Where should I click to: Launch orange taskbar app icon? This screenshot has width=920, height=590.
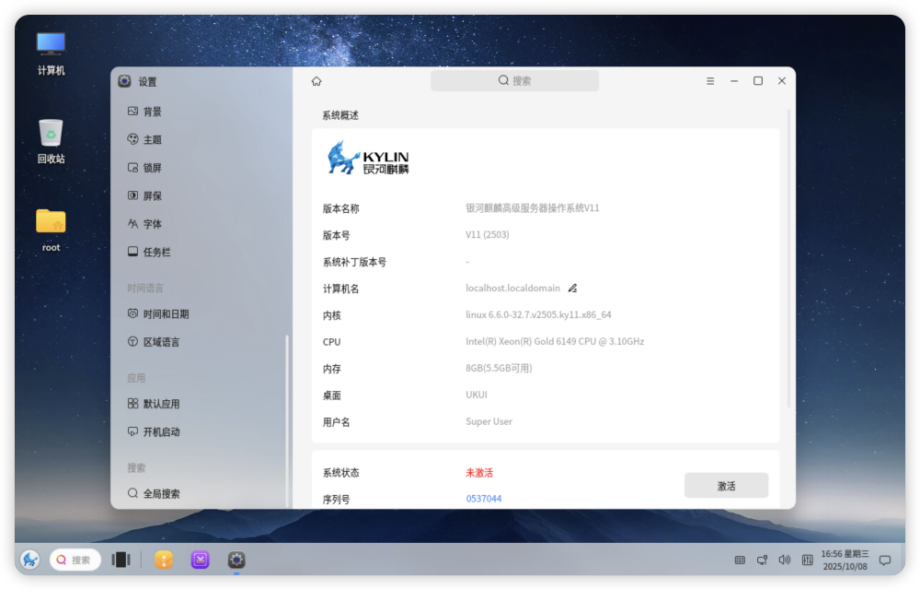(x=164, y=560)
